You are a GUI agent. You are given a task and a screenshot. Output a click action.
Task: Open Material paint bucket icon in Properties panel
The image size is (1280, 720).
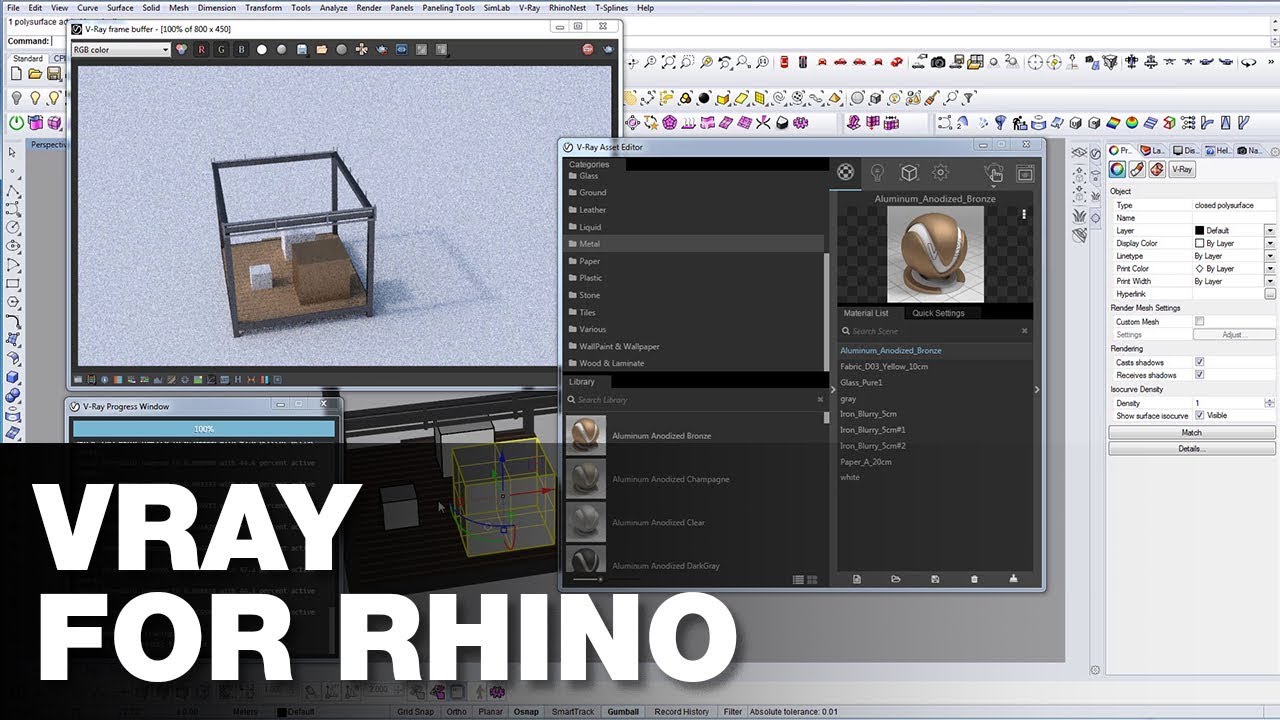click(1137, 170)
